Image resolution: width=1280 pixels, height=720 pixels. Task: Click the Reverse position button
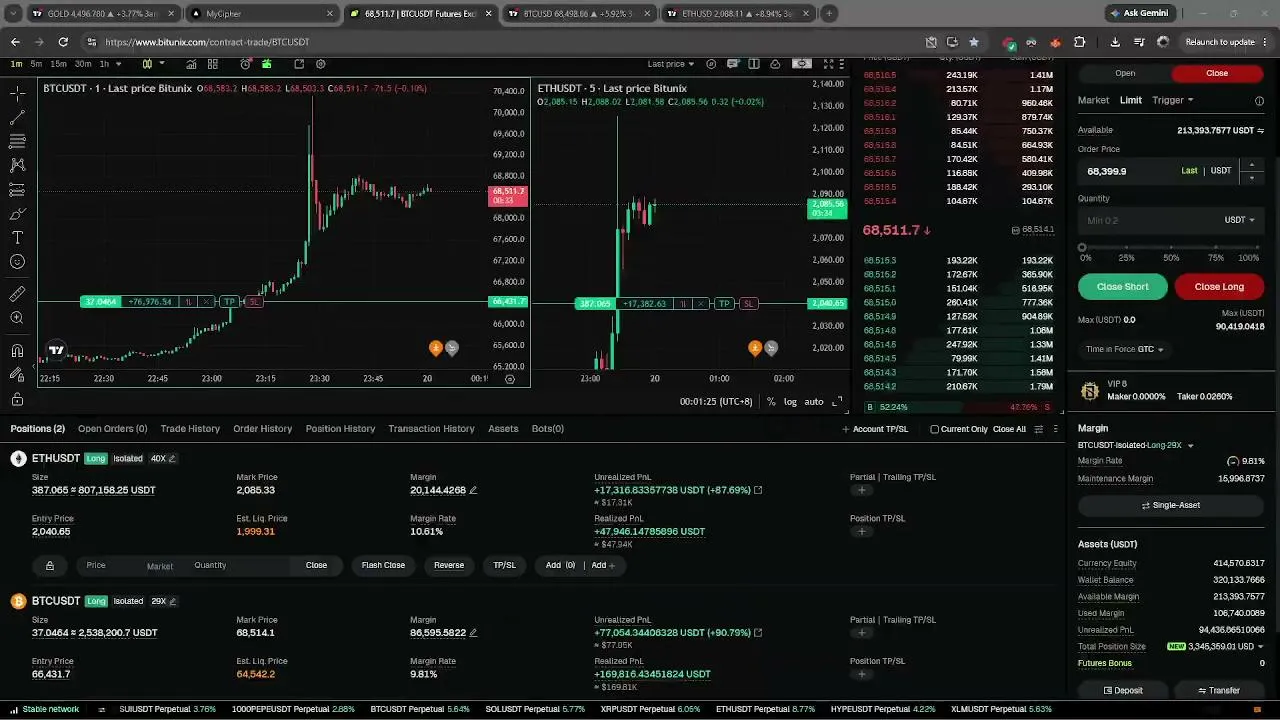tap(449, 565)
